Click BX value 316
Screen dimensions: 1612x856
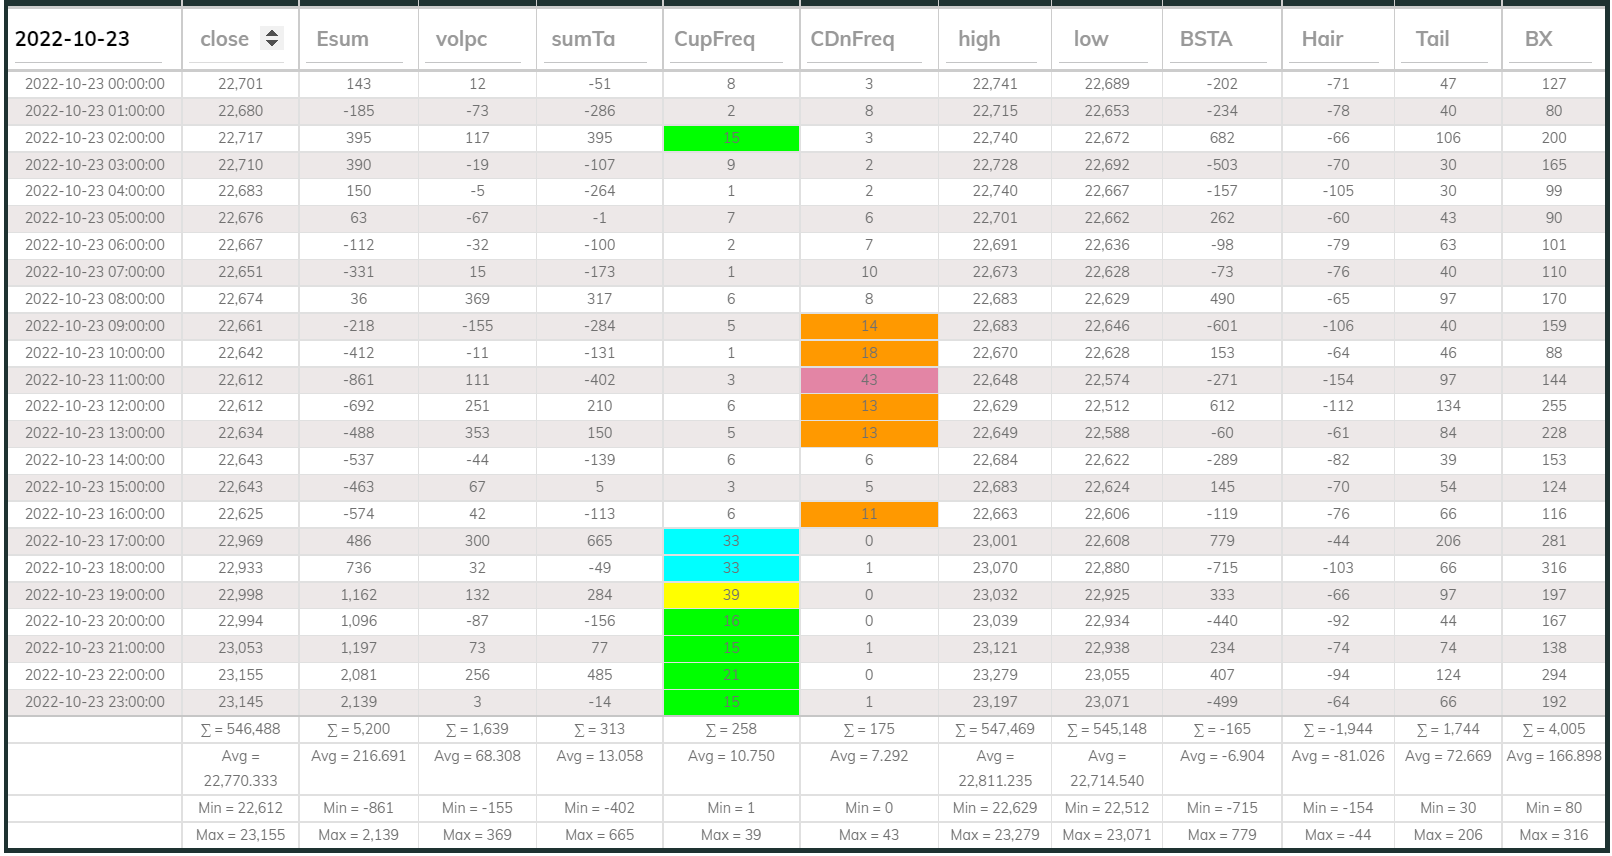(x=1554, y=568)
